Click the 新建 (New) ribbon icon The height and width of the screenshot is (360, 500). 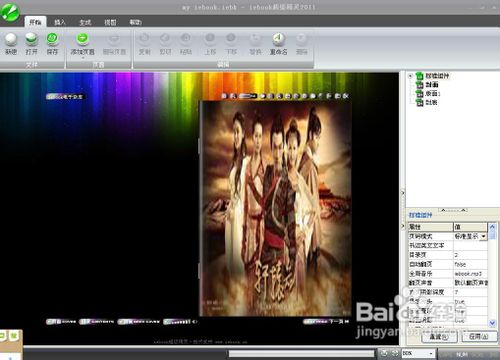tap(11, 43)
